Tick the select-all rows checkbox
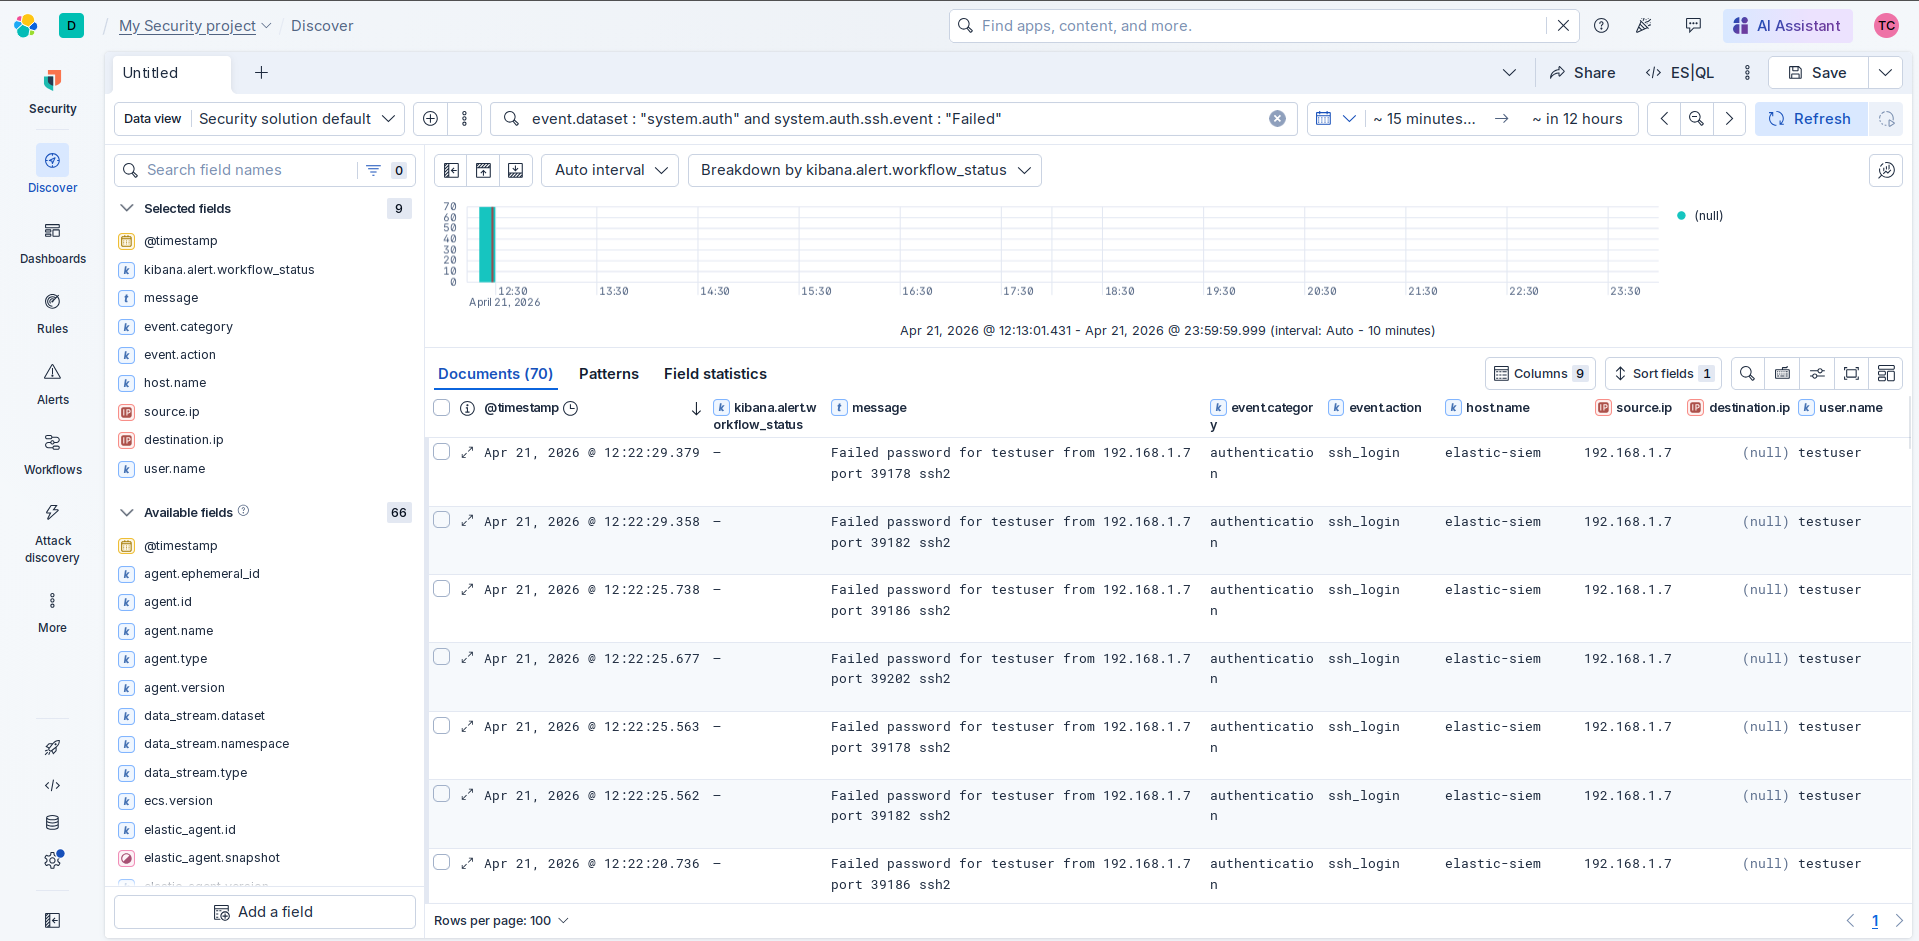This screenshot has width=1919, height=941. pyautogui.click(x=441, y=408)
